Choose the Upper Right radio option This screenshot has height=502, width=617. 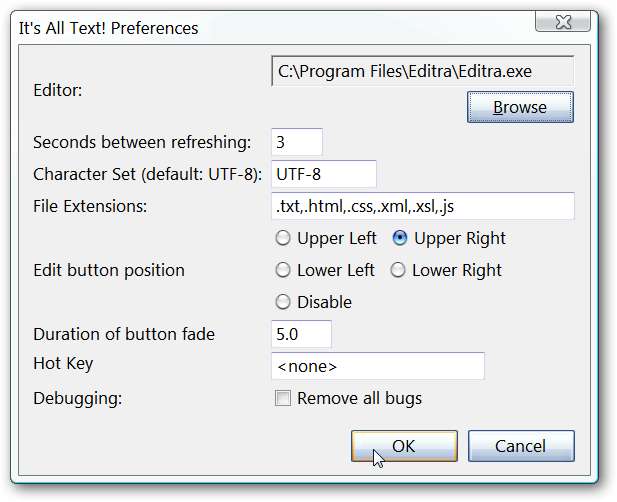coord(401,238)
